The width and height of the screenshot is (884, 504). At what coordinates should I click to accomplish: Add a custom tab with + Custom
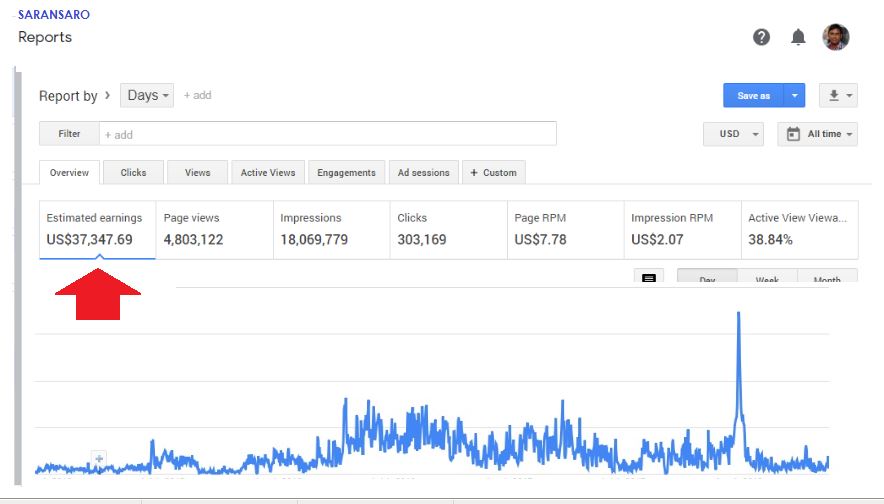point(493,173)
